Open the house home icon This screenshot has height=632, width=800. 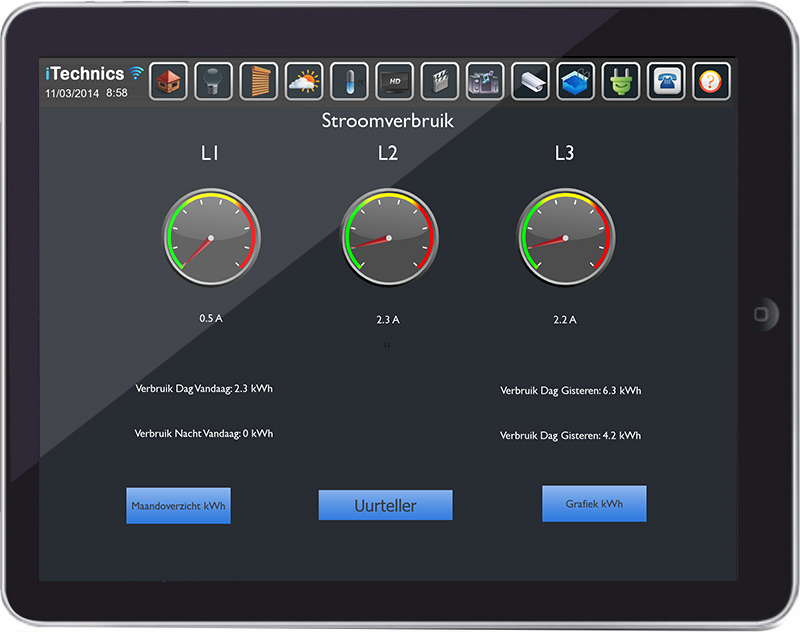click(168, 82)
